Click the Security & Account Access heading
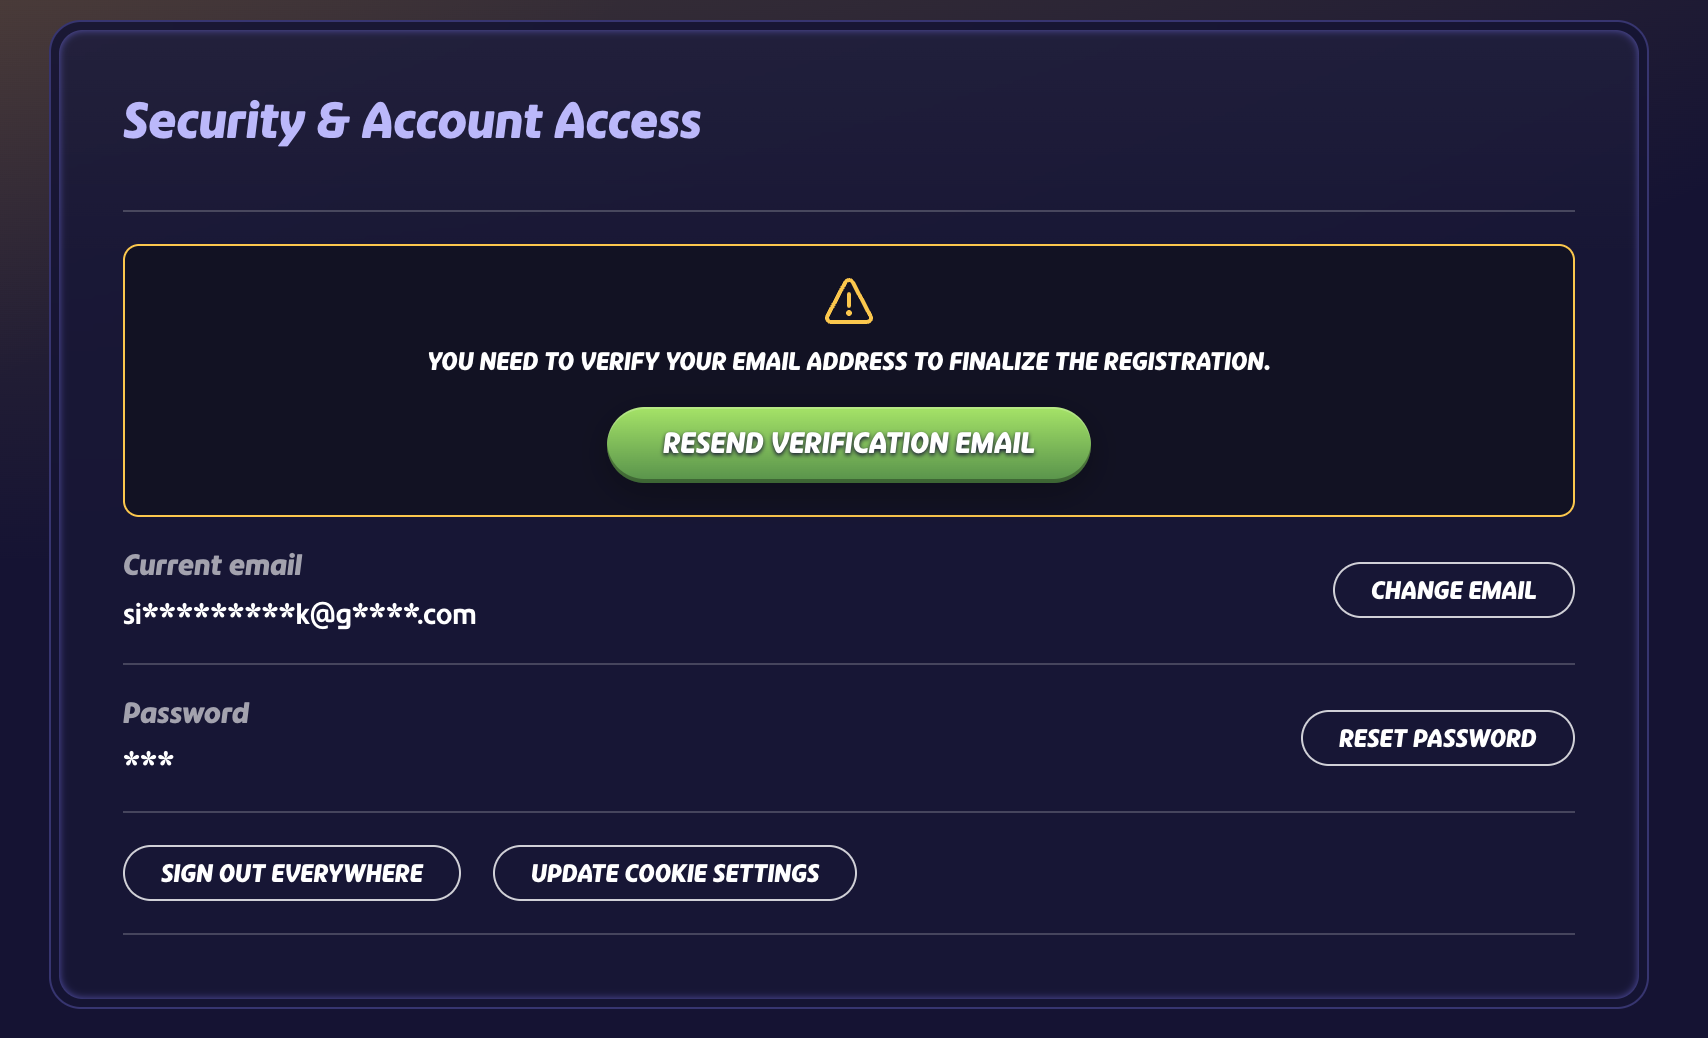The width and height of the screenshot is (1708, 1038). tap(412, 121)
